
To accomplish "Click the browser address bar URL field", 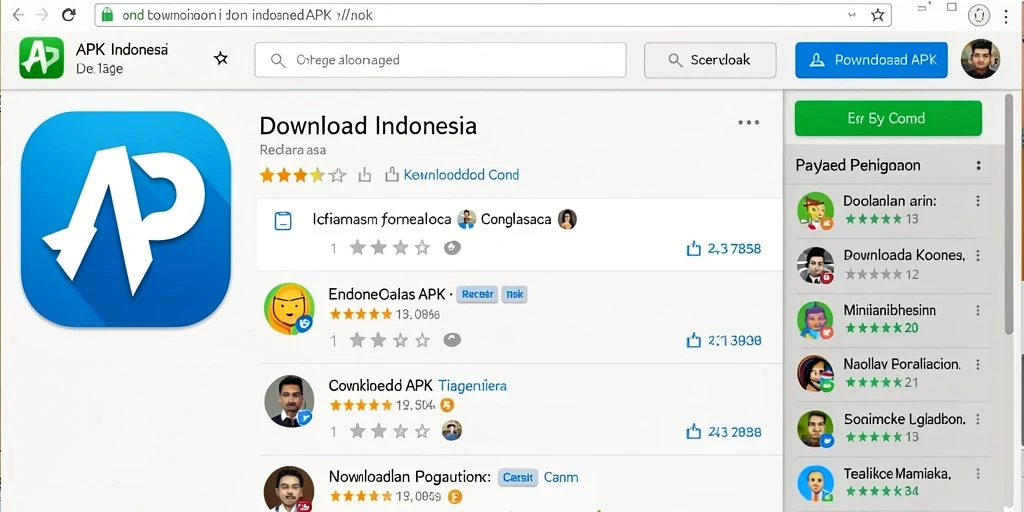I will tap(493, 14).
